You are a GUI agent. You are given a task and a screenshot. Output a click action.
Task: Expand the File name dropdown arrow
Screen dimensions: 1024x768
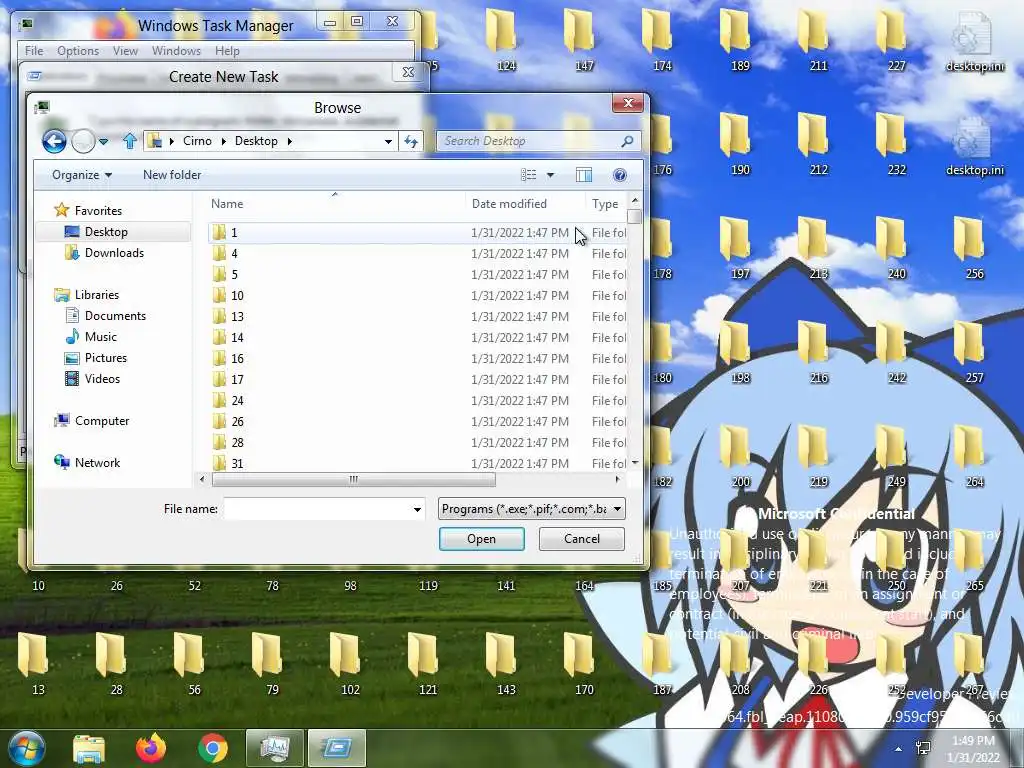(417, 509)
